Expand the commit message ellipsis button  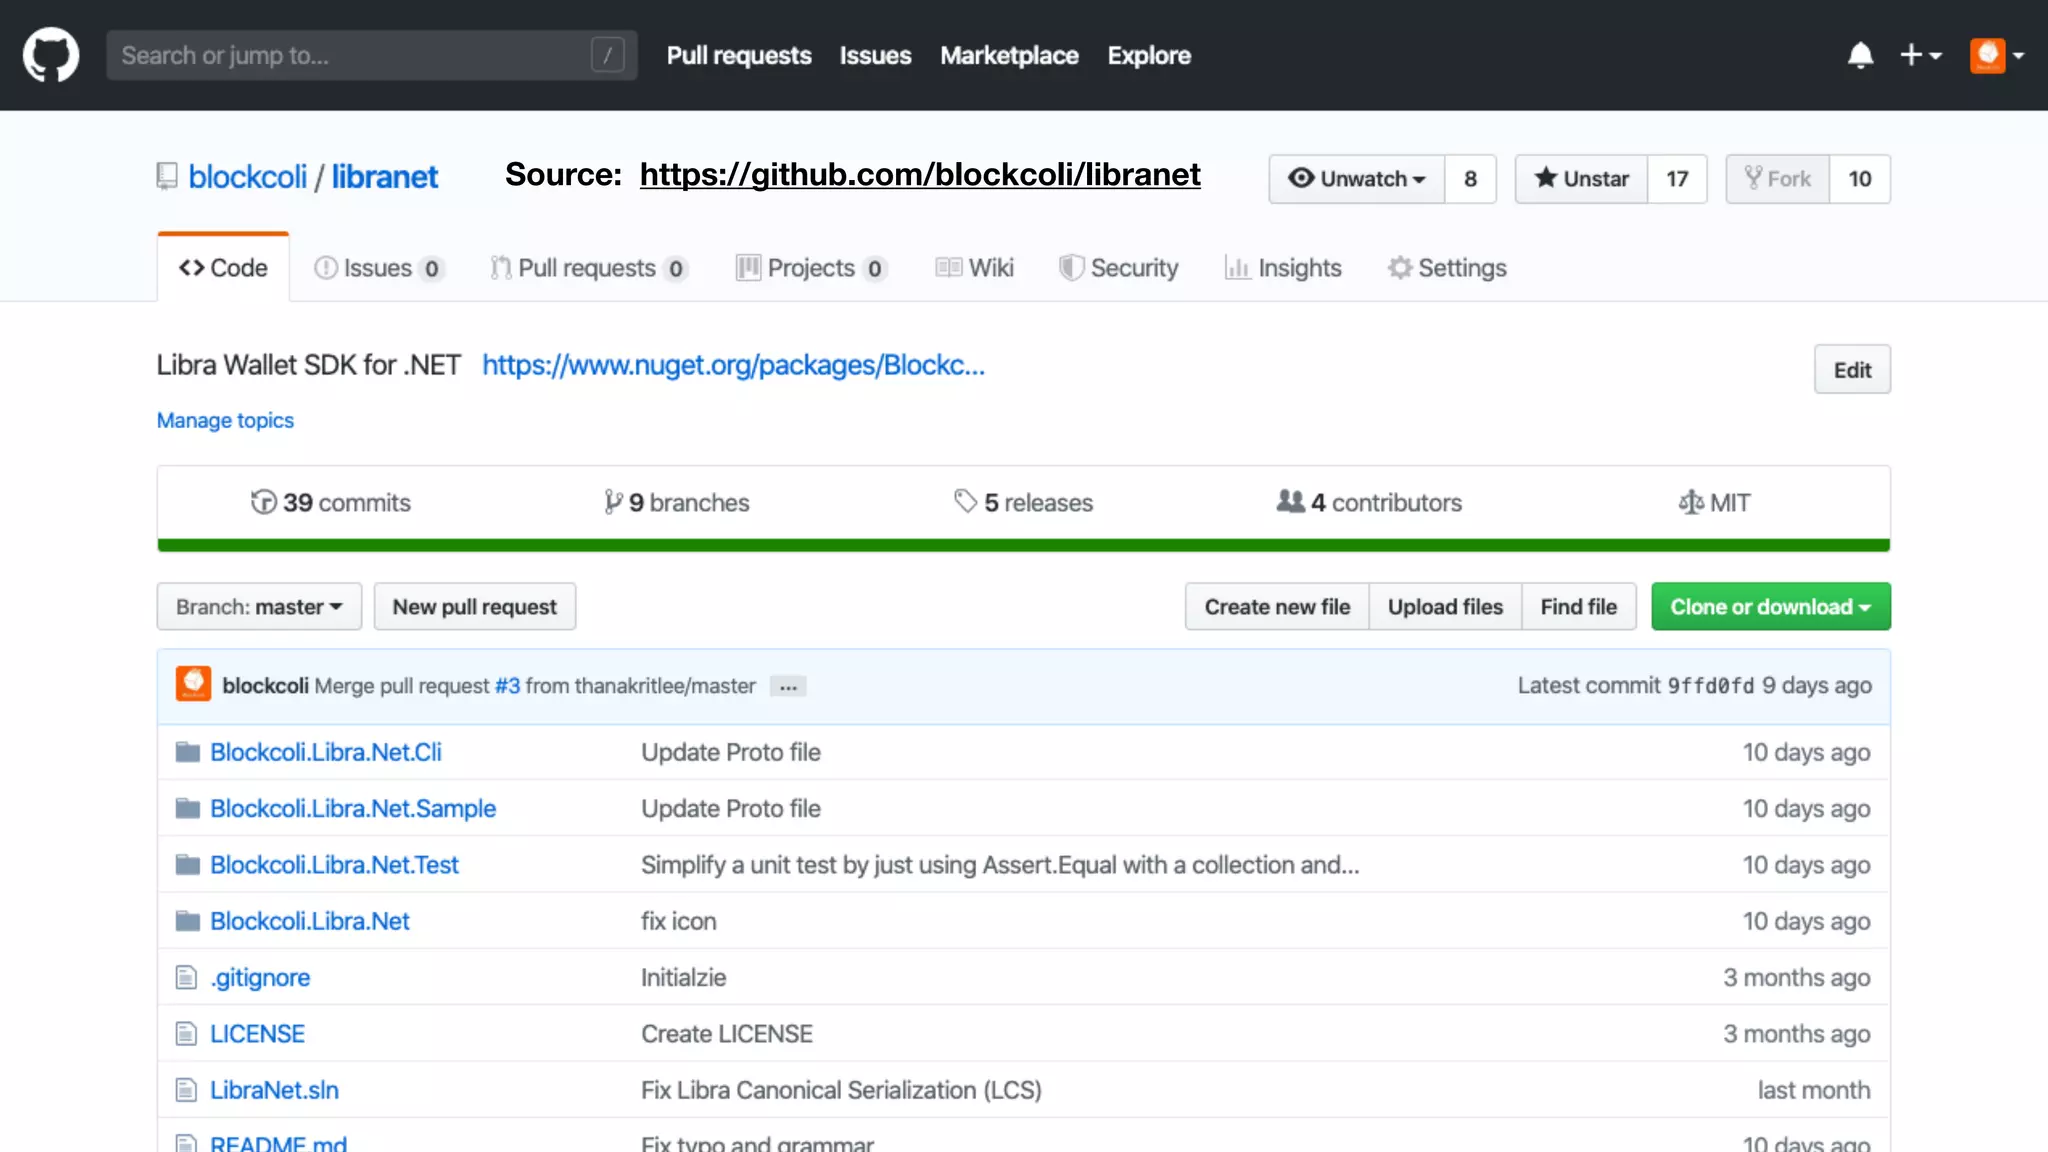[x=788, y=687]
